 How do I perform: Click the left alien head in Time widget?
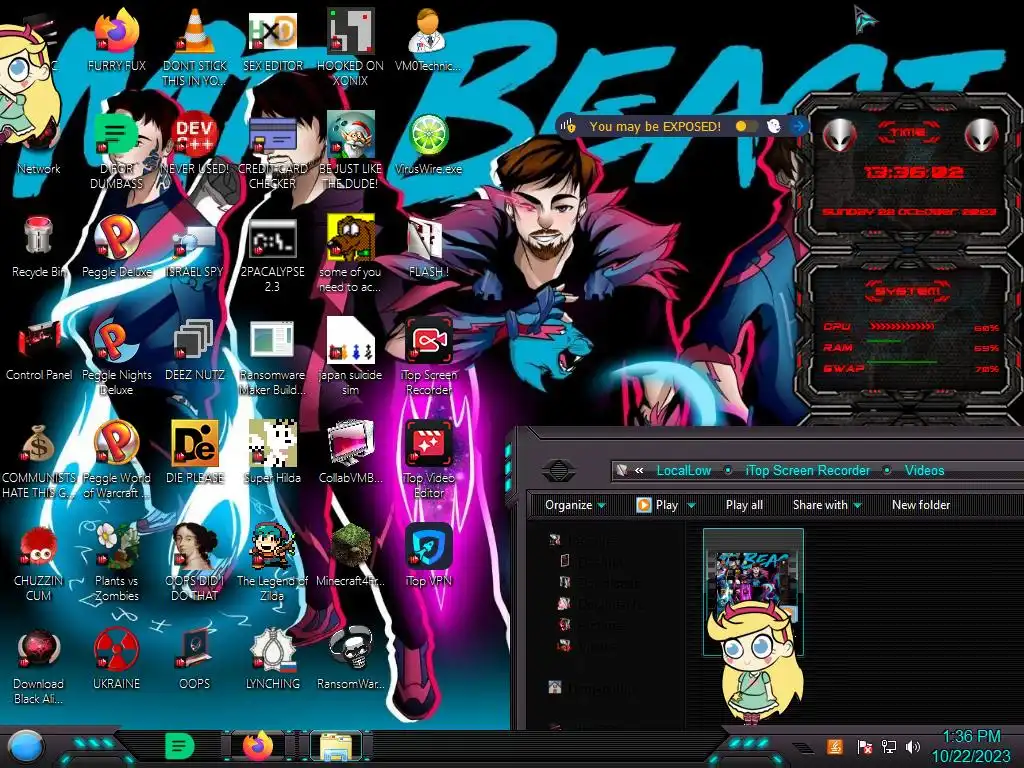tap(839, 136)
